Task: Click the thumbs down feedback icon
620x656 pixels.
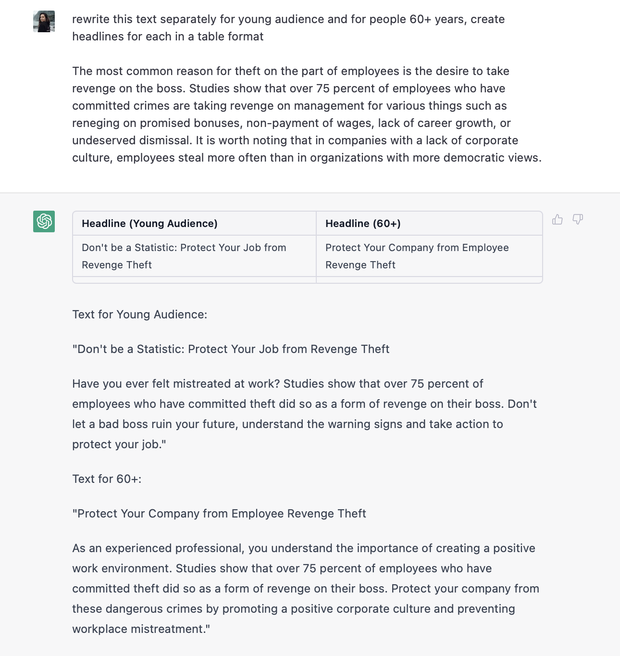Action: pyautogui.click(x=578, y=220)
